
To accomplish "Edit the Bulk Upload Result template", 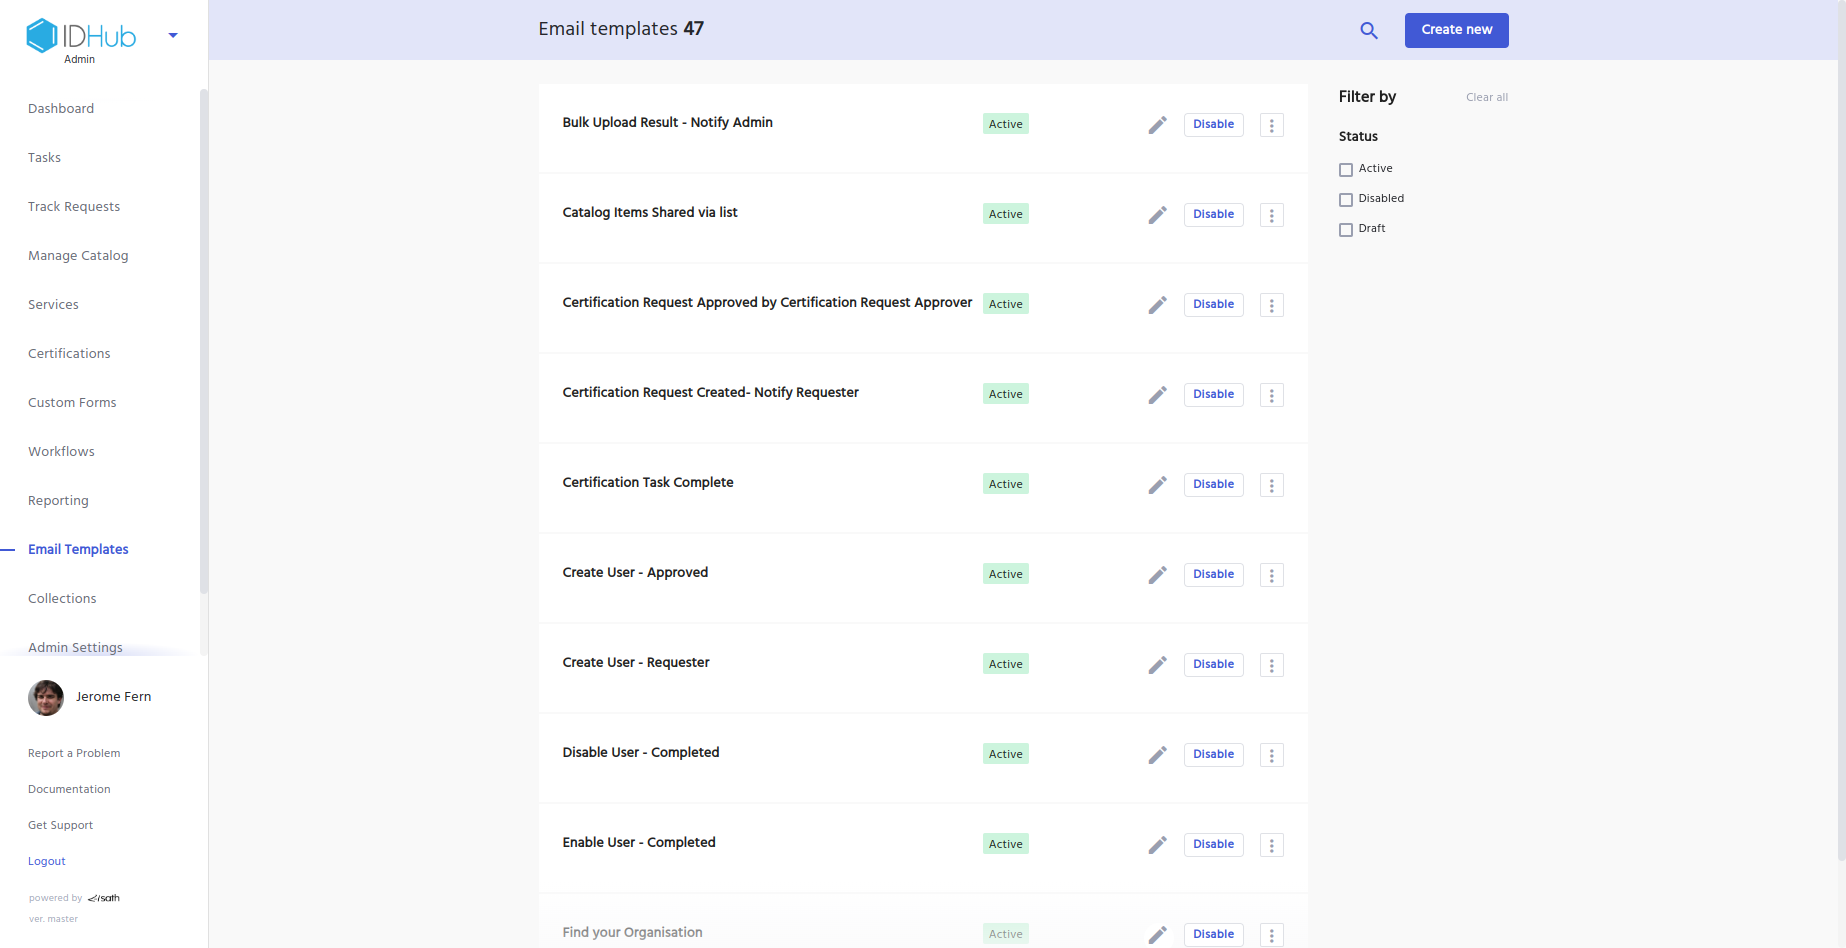I will pos(1157,125).
